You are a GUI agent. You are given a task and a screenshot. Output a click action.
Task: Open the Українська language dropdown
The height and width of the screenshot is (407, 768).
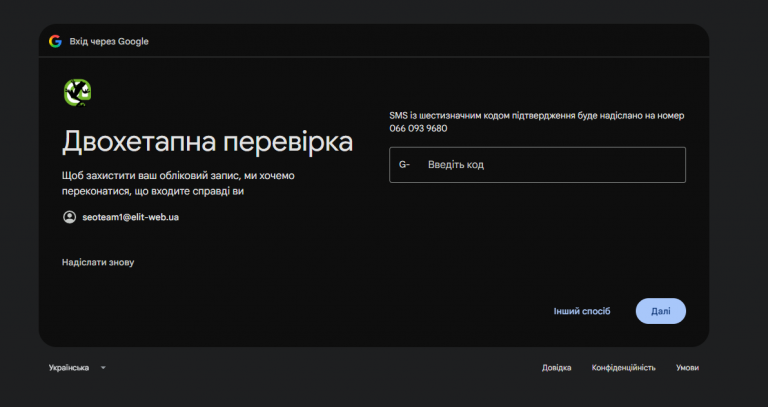coord(77,368)
